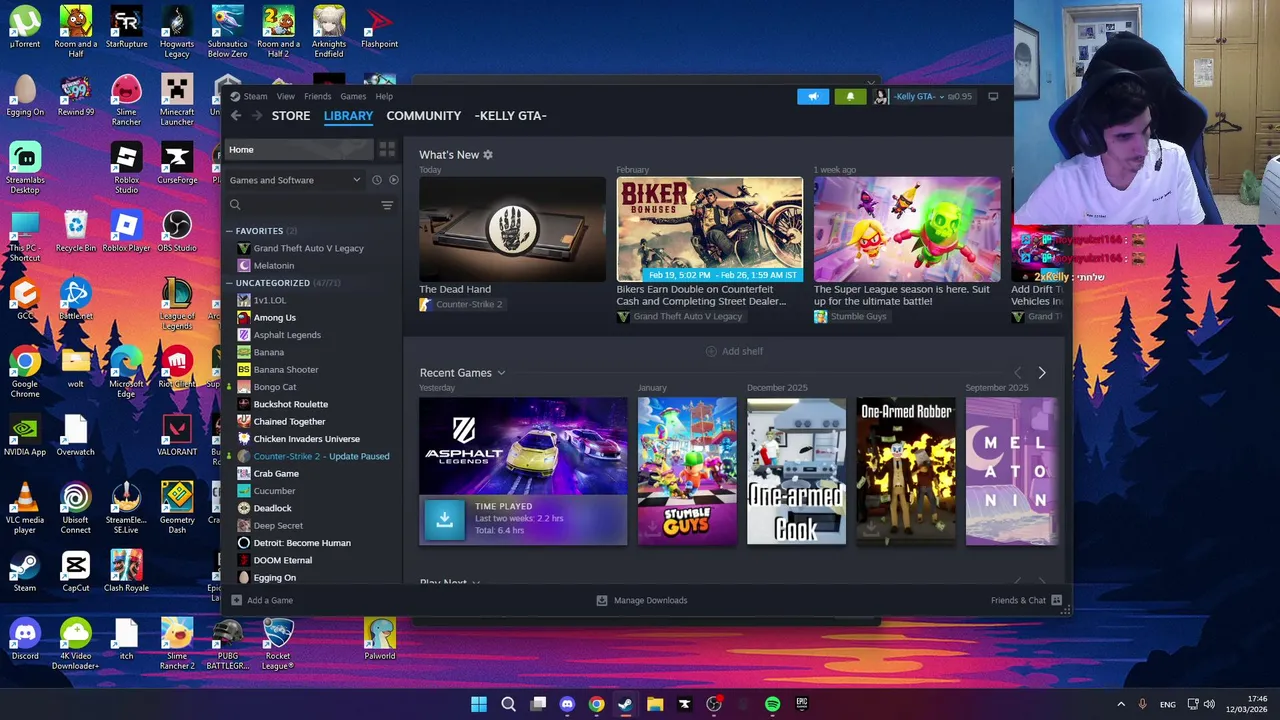Open Manage Downloads
The image size is (1280, 720).
(x=642, y=600)
